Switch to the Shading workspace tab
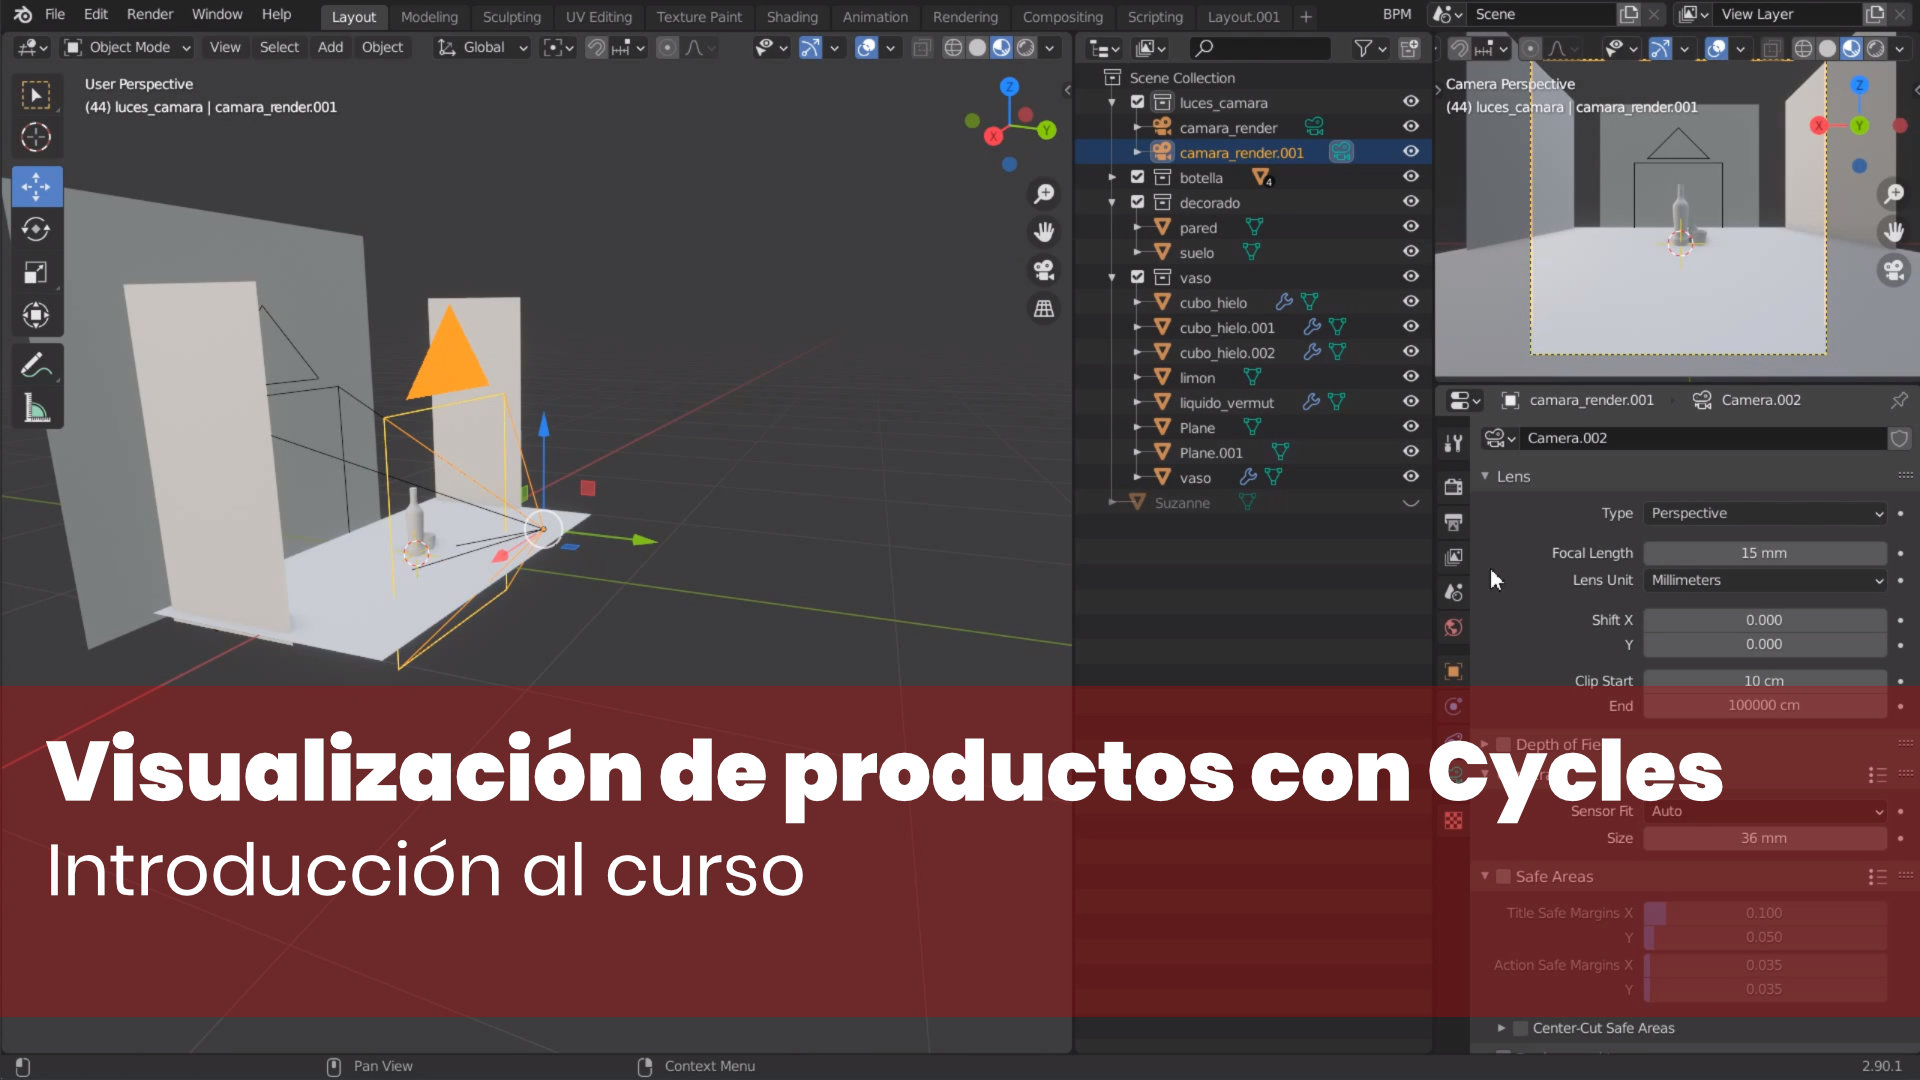1920x1080 pixels. [792, 17]
